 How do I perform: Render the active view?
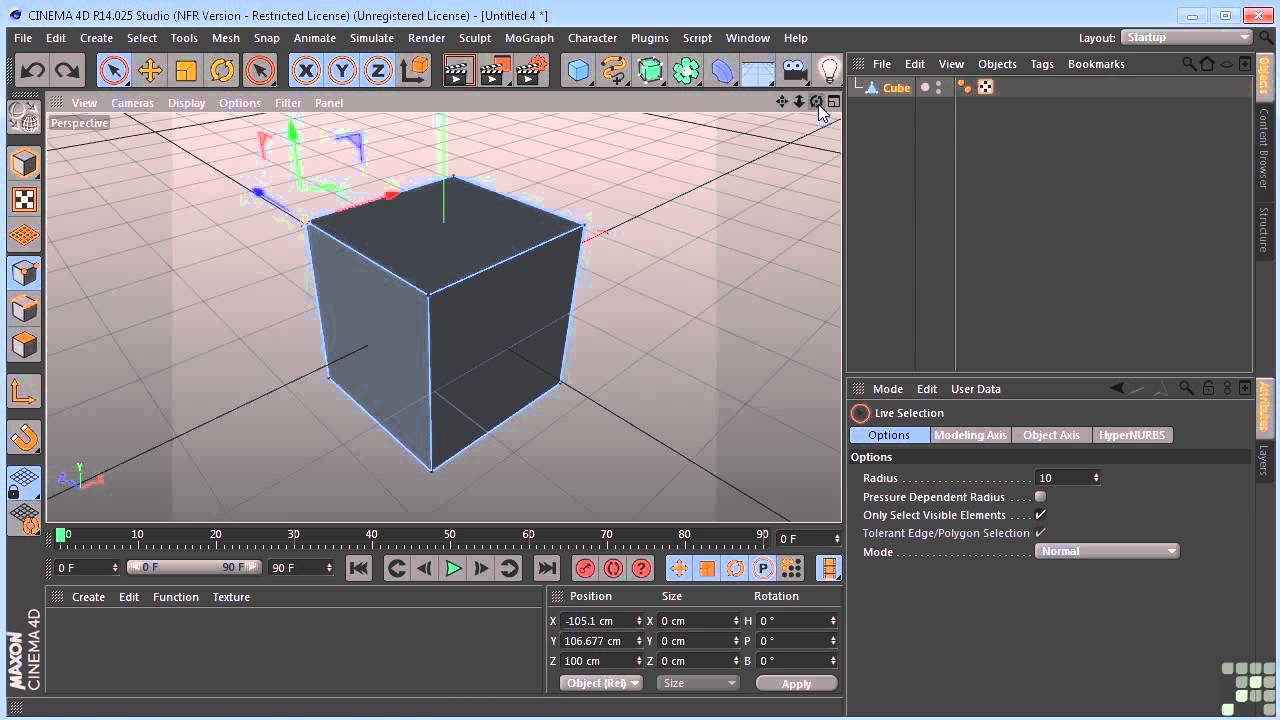458,70
